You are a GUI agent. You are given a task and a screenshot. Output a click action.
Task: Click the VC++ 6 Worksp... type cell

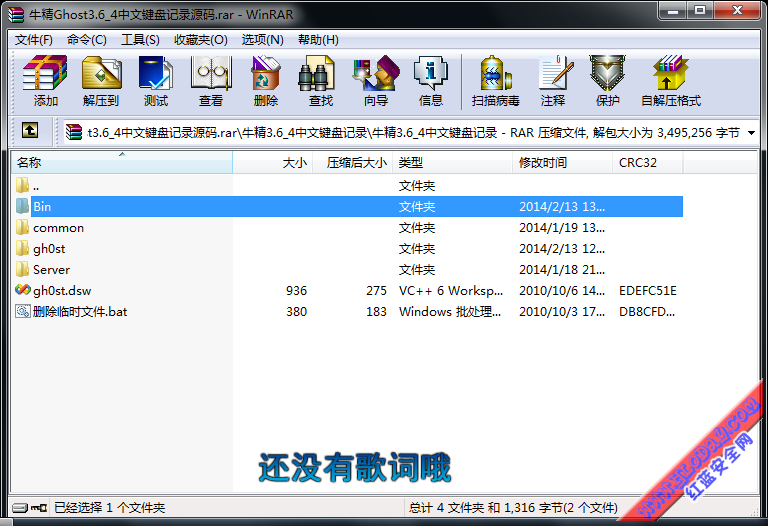tap(451, 291)
